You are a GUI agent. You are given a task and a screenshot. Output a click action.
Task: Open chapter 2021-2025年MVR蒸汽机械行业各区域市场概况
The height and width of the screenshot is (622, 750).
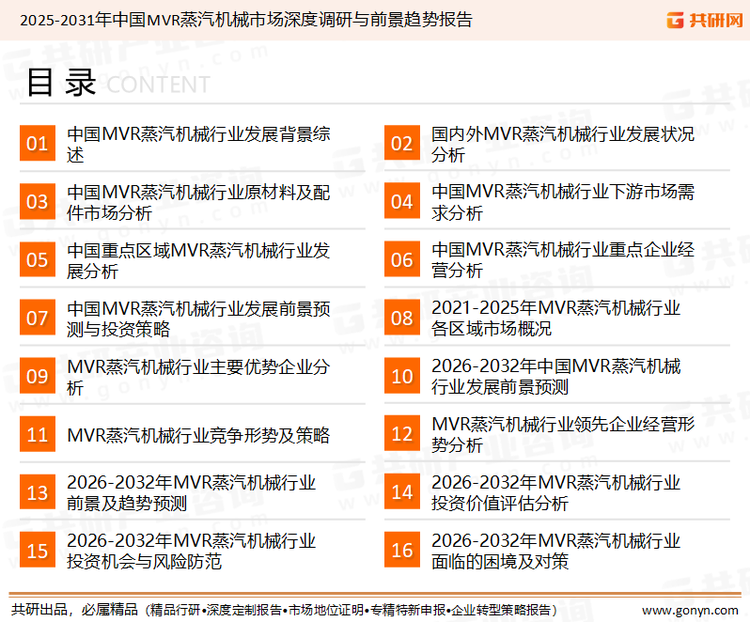556,318
